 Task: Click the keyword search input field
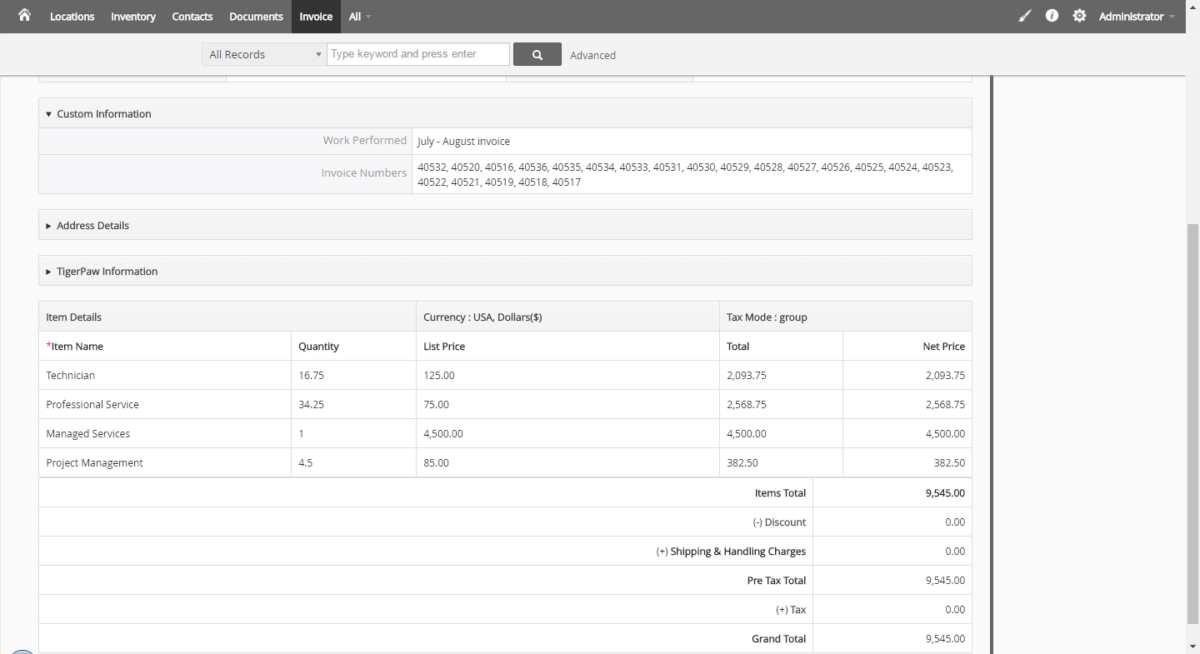(x=417, y=53)
